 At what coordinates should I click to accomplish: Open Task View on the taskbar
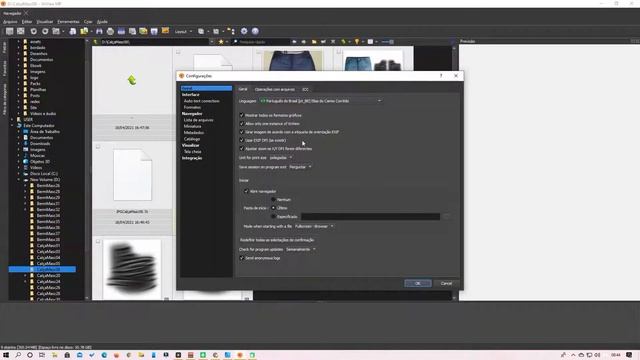[42, 355]
